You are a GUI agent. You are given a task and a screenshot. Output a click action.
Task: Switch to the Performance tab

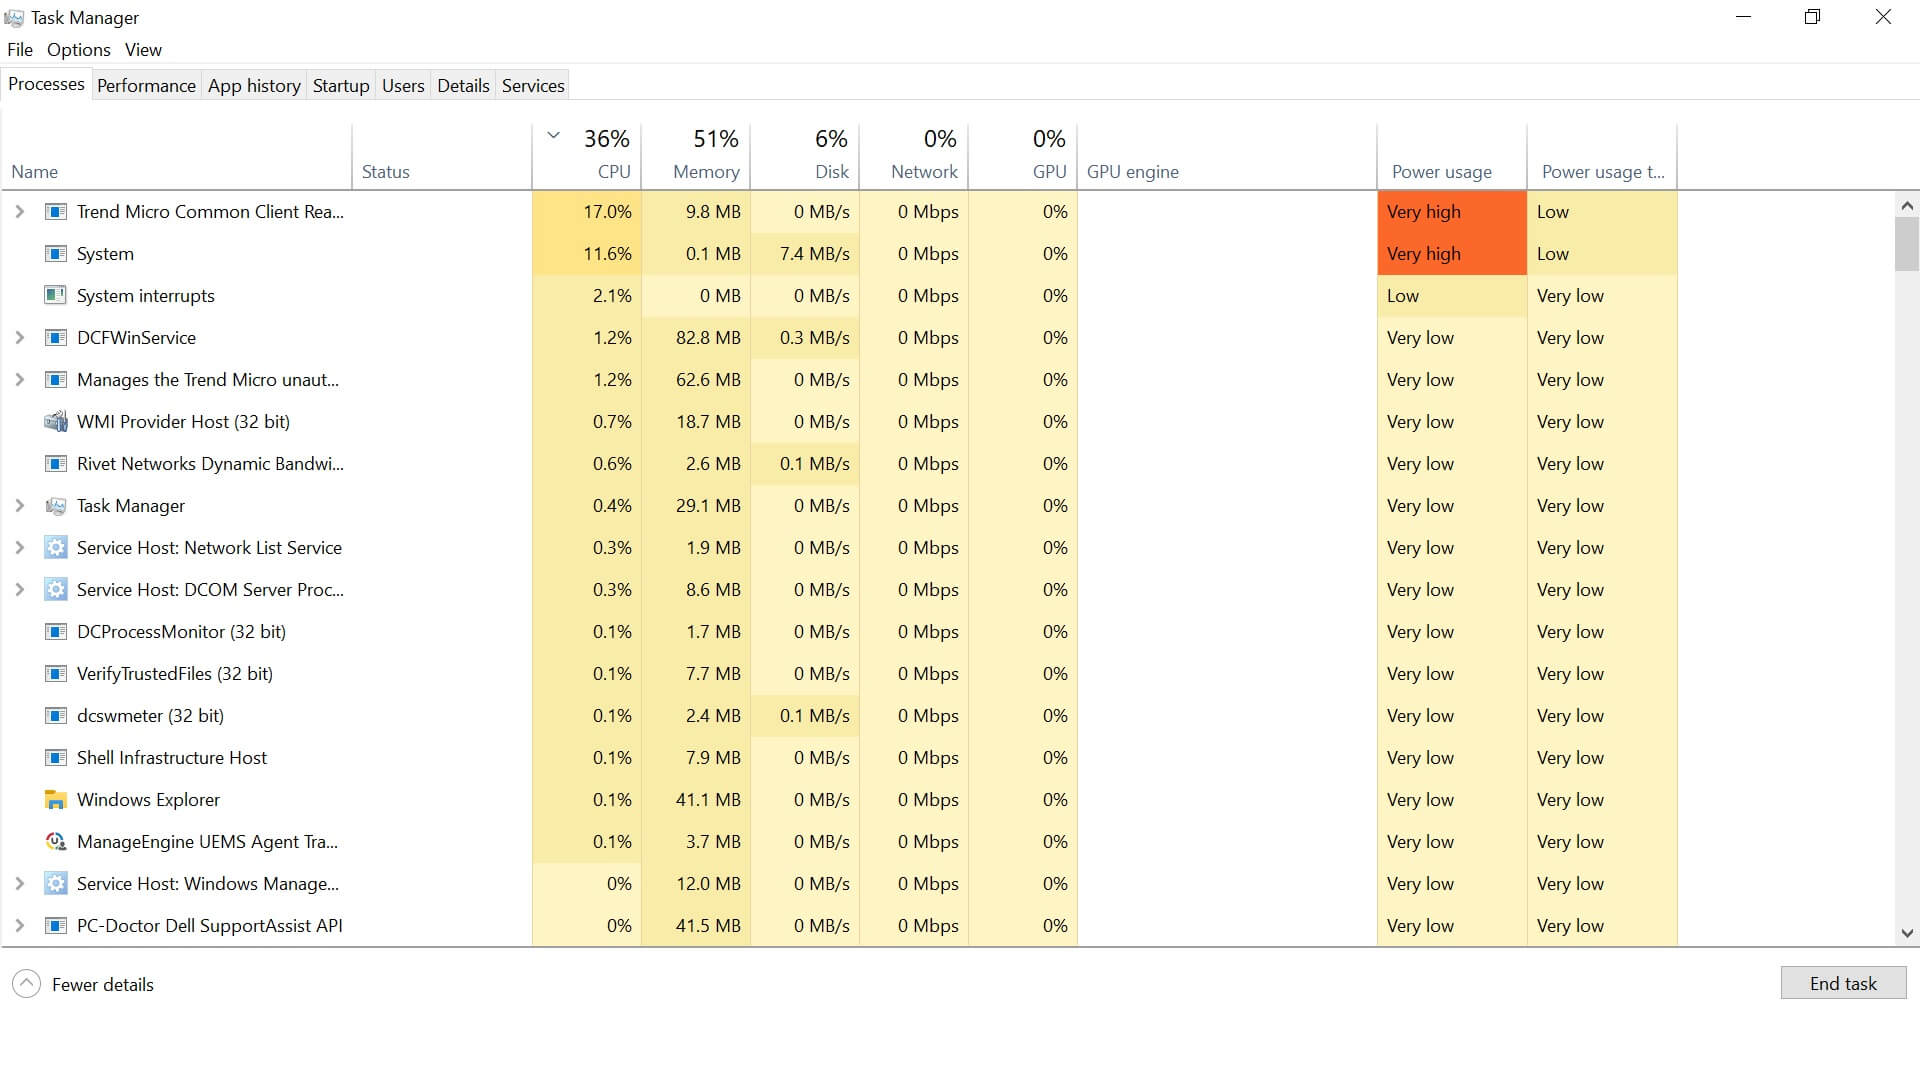(x=146, y=86)
